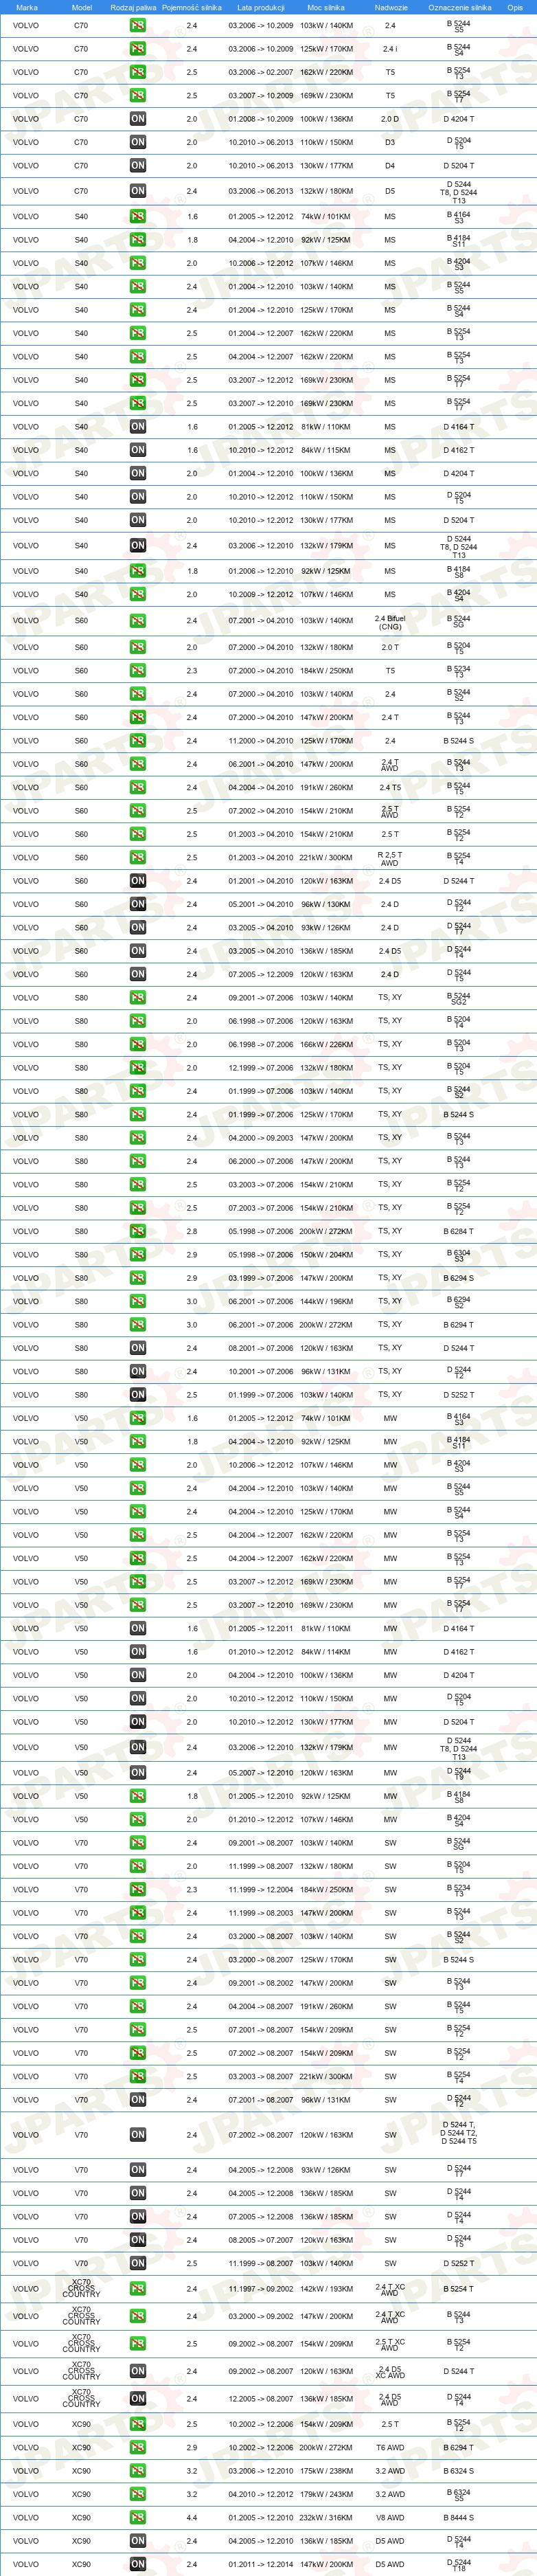Click the Marka column header
The width and height of the screenshot is (537, 2576).
pyautogui.click(x=27, y=7)
